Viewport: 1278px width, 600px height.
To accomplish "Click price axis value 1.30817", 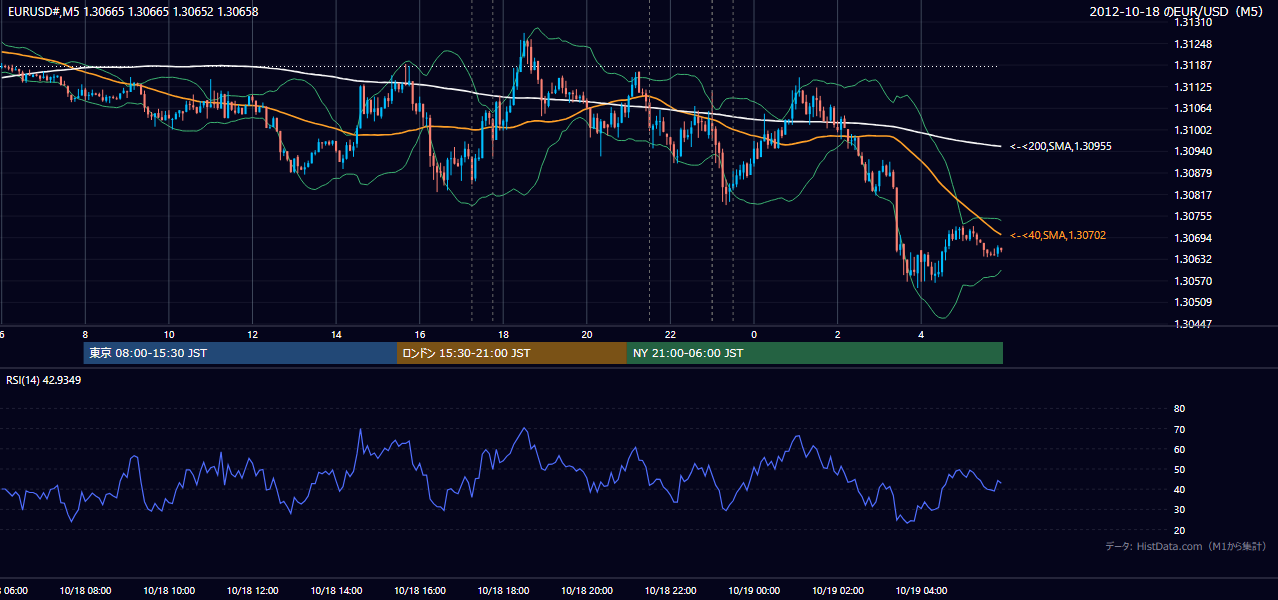I will click(x=1193, y=195).
